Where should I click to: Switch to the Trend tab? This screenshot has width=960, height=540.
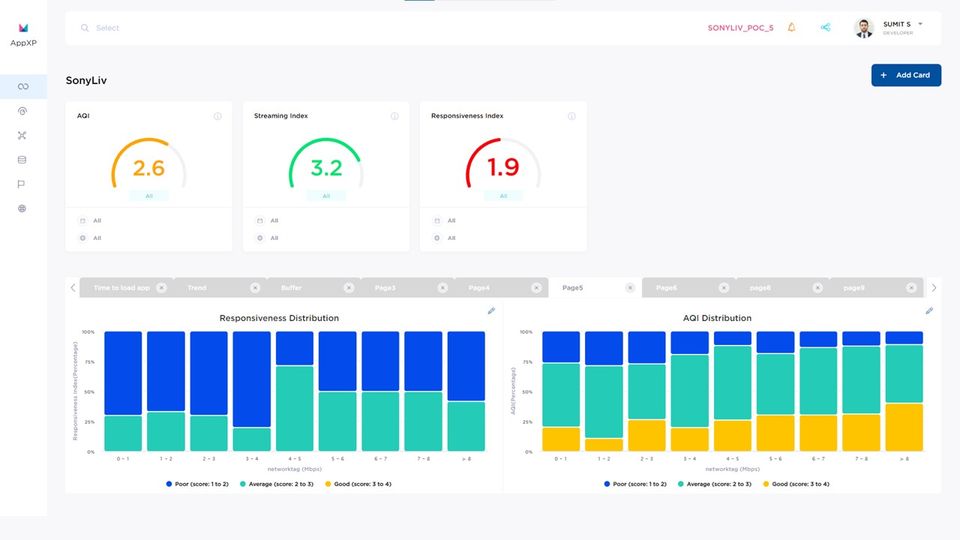tap(197, 288)
